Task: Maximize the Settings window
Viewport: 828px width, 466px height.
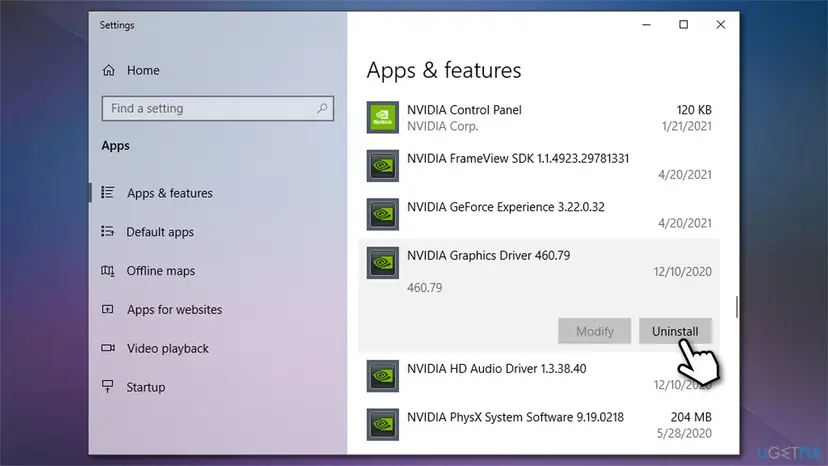Action: [683, 25]
